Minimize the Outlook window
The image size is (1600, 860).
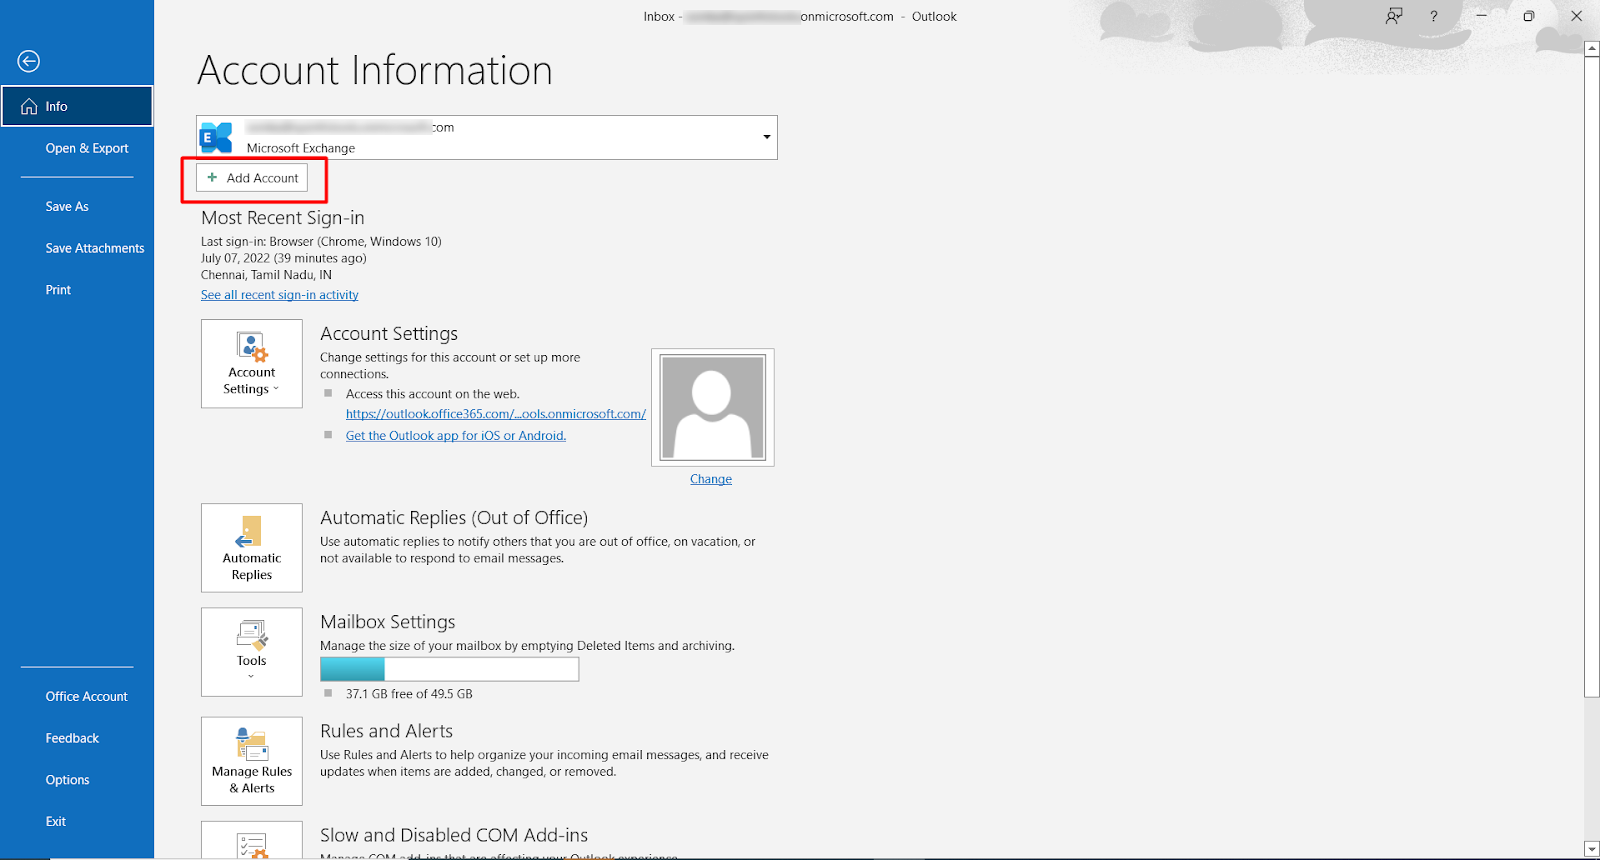pos(1482,16)
